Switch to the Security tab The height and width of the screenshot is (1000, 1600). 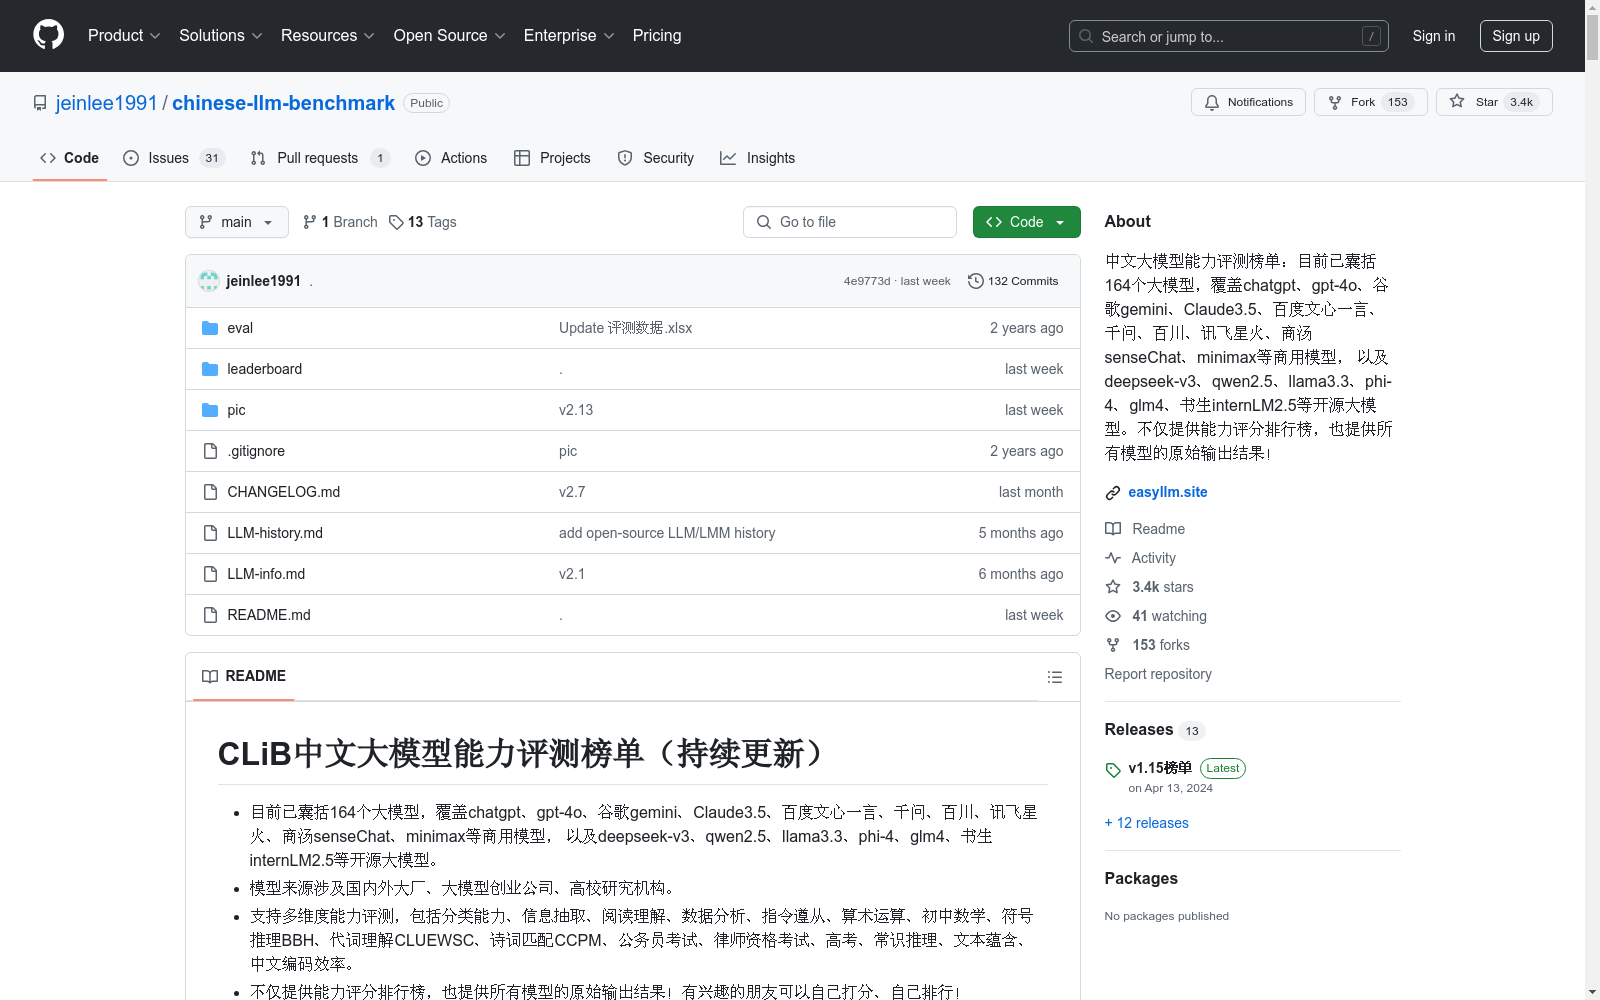pyautogui.click(x=656, y=158)
